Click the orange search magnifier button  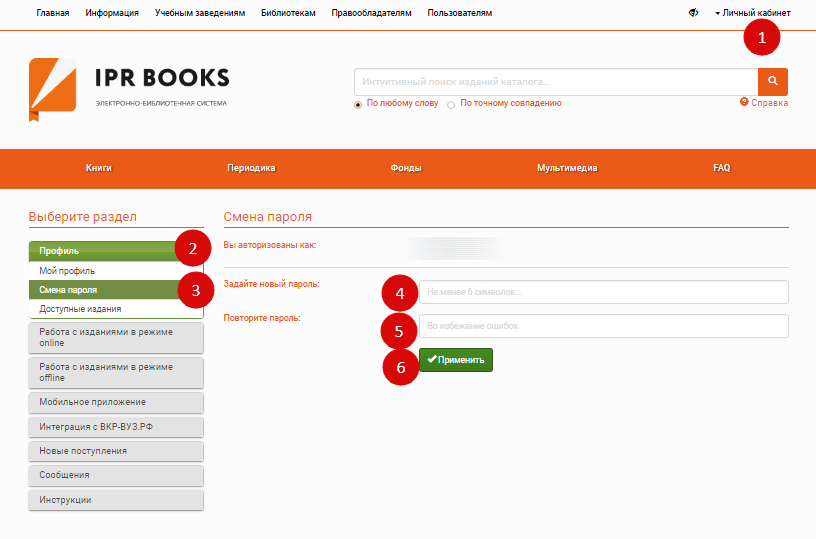point(772,81)
